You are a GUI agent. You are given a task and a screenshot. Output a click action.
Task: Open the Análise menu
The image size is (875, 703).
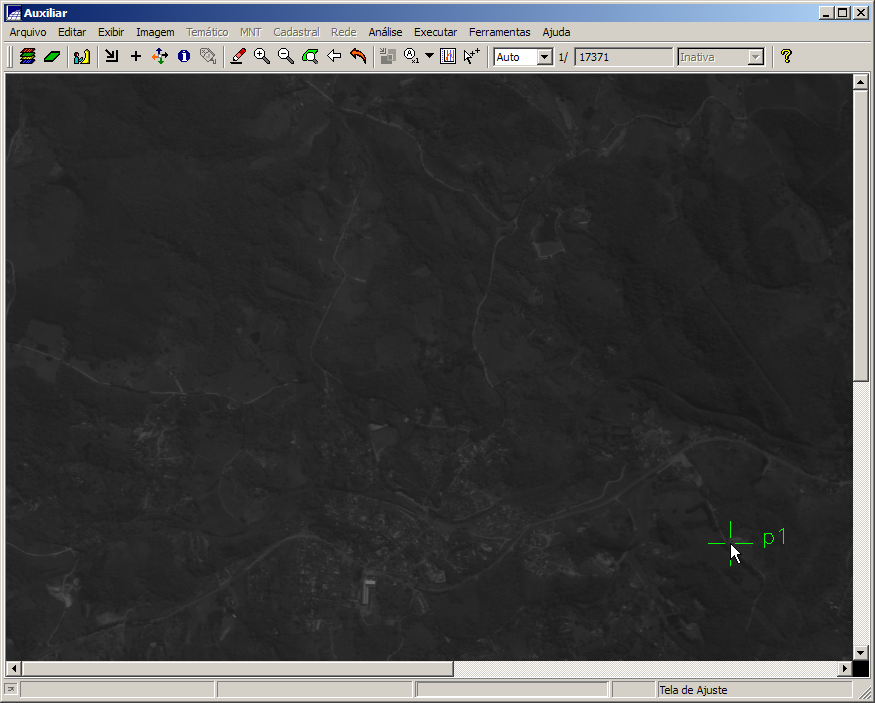(385, 32)
